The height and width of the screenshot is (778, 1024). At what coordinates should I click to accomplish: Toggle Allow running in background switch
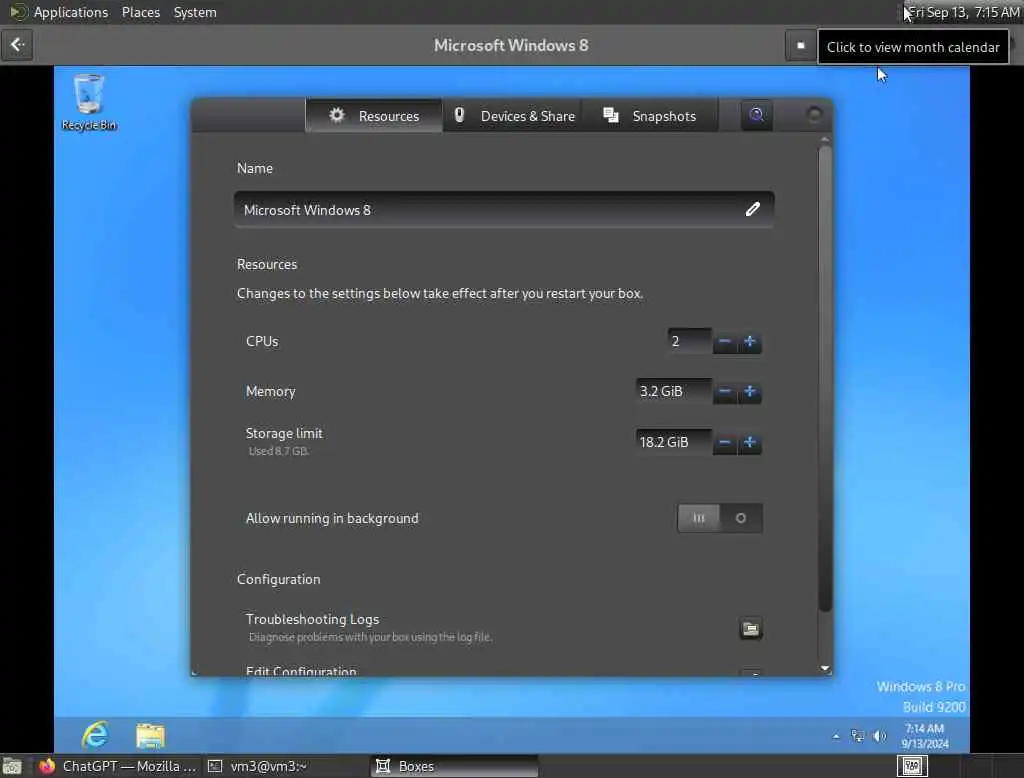tap(720, 518)
